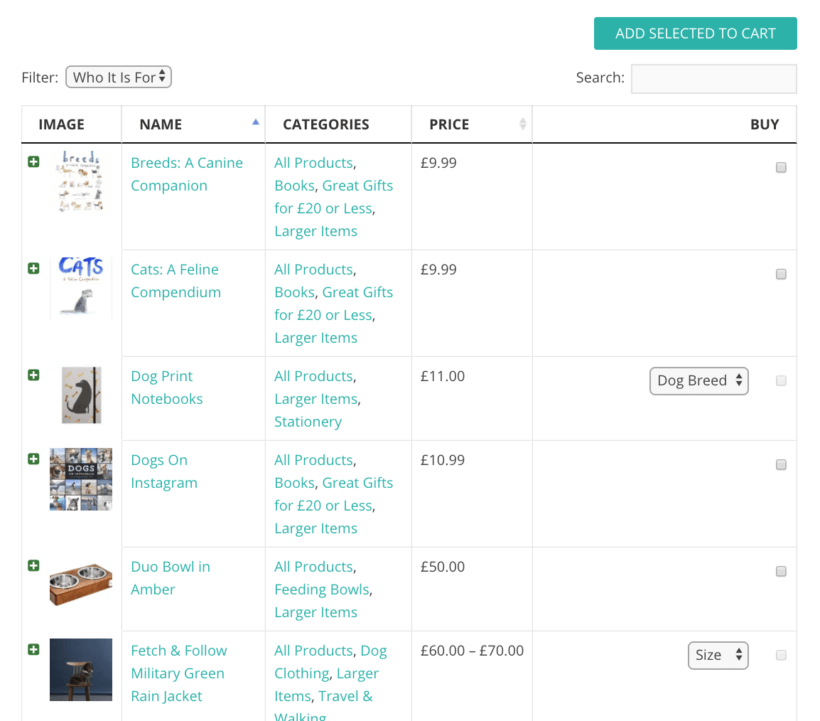Click the plus icon next to Duo Bowl in Amber
The height and width of the screenshot is (721, 820).
(33, 565)
